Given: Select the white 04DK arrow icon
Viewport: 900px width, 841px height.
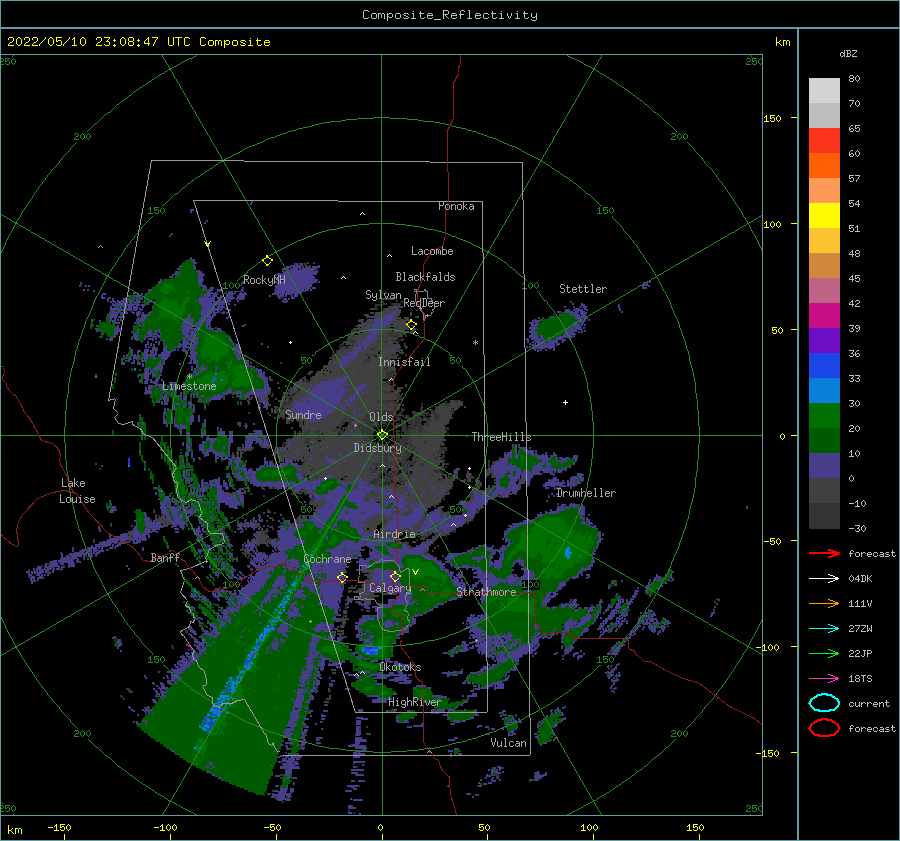Looking at the screenshot, I should [x=824, y=578].
